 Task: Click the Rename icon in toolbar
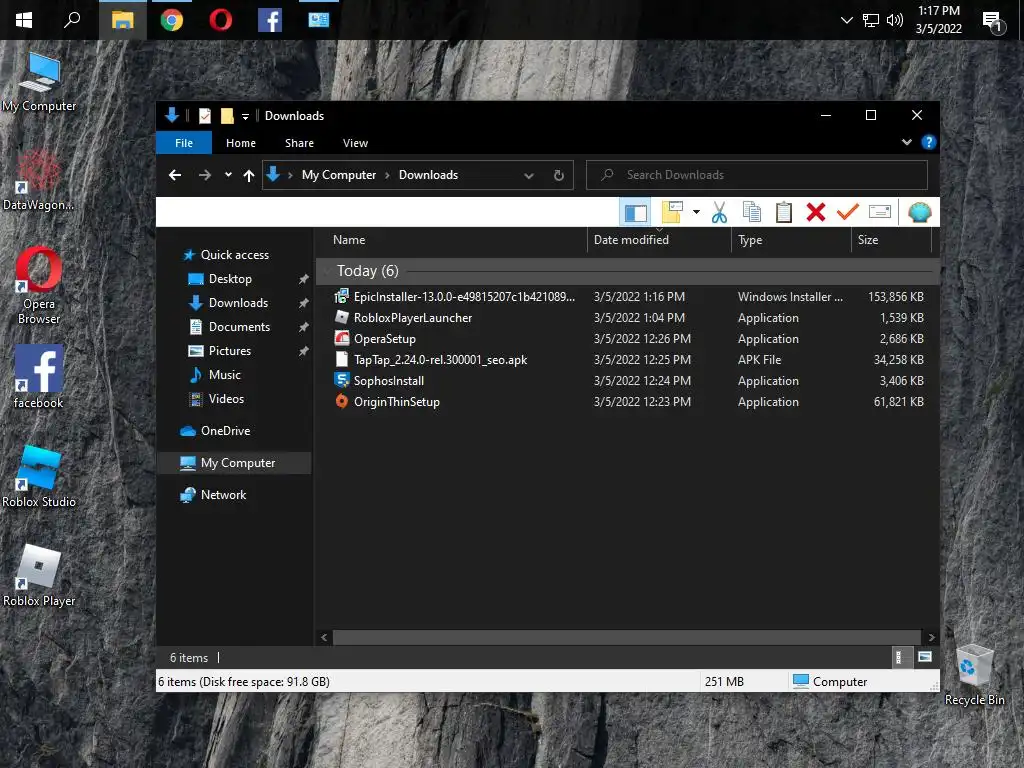click(880, 212)
